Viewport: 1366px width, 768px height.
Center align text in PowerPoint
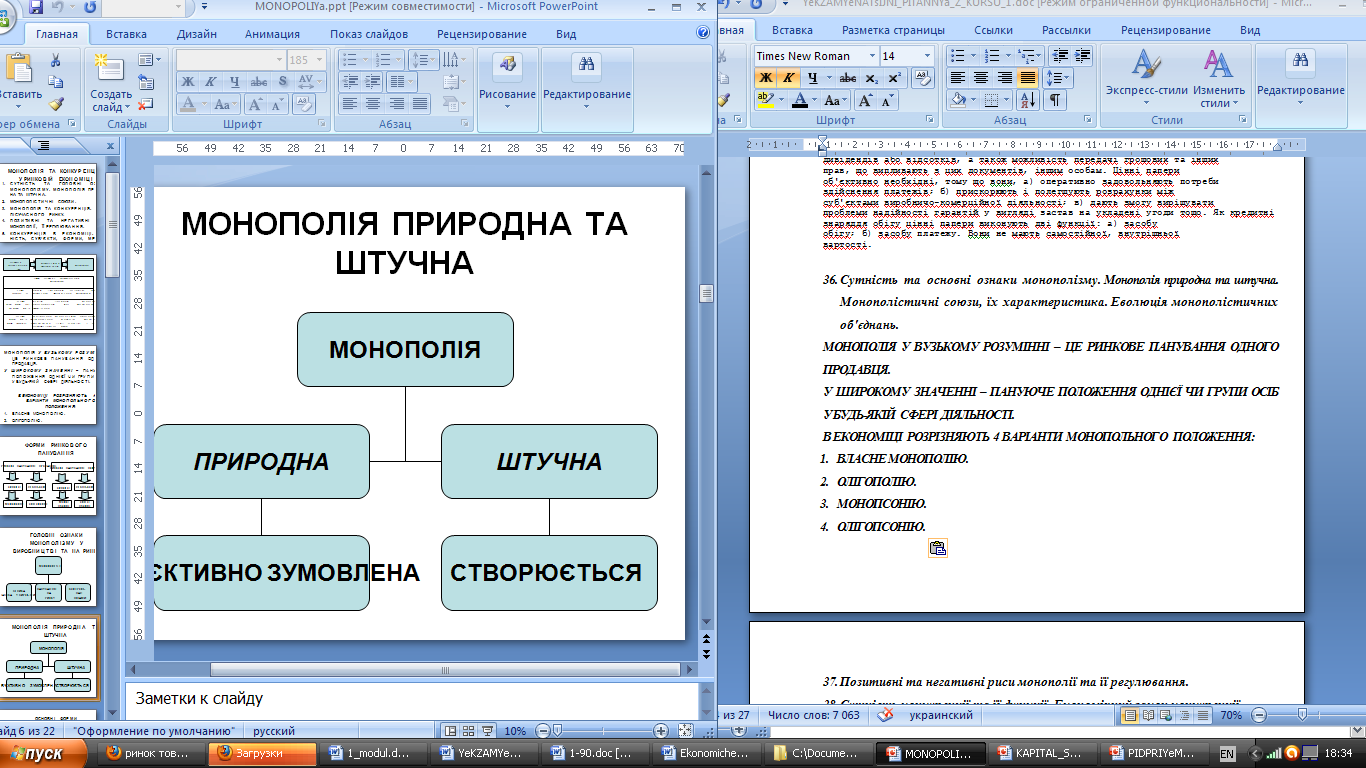click(372, 104)
